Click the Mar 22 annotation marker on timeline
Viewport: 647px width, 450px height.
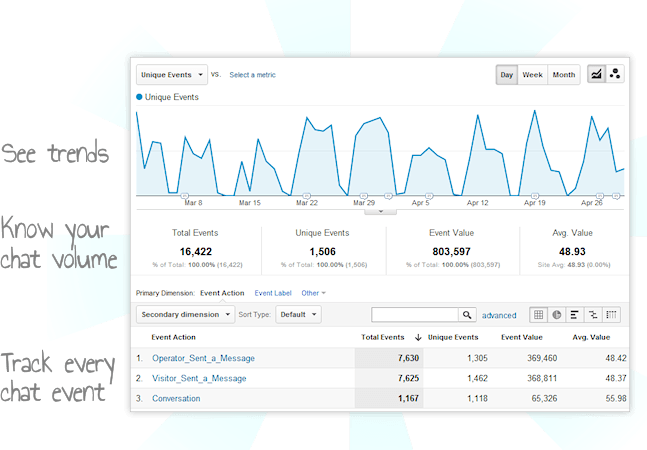click(x=307, y=196)
